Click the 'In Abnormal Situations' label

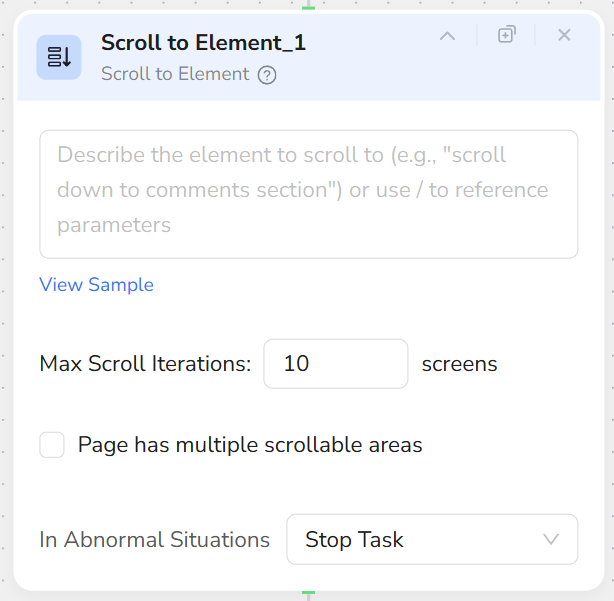coord(154,540)
